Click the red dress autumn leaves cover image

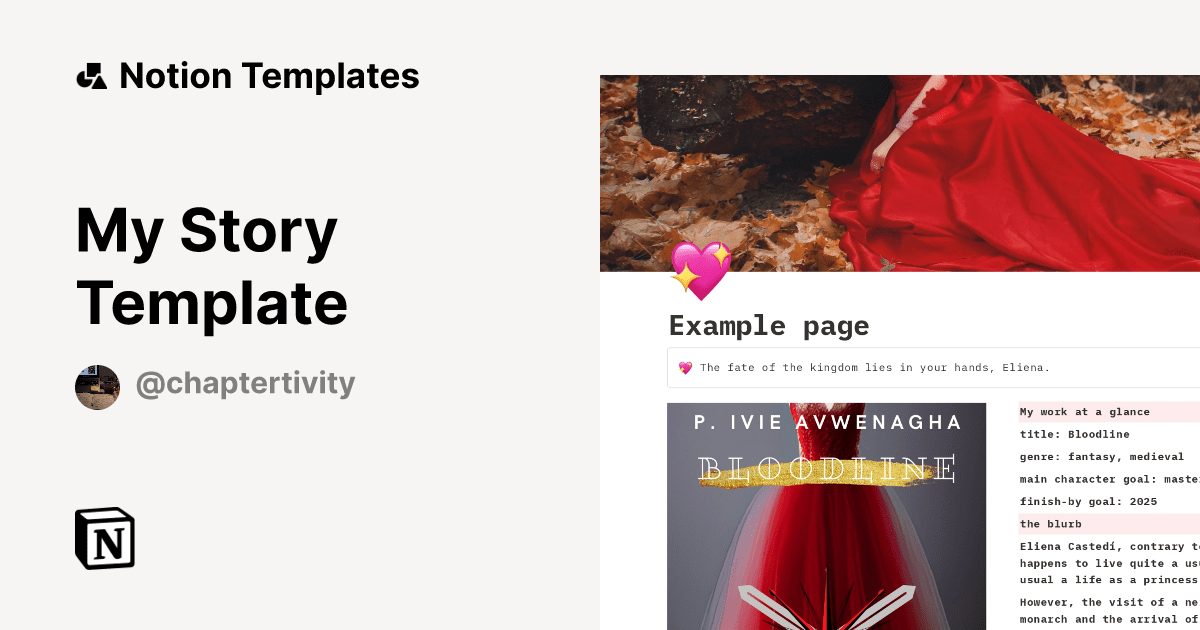click(x=900, y=173)
